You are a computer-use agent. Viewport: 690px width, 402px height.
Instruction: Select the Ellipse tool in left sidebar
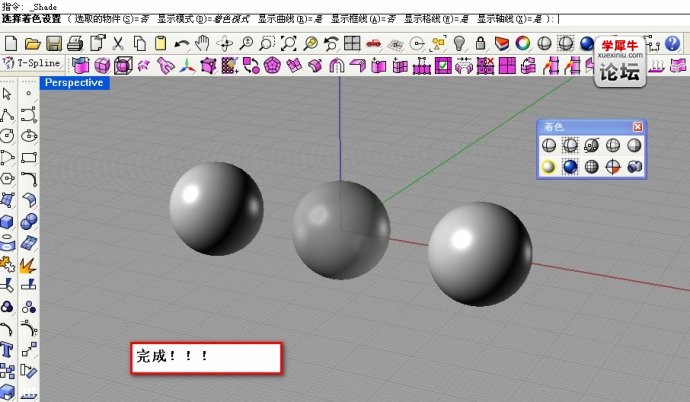(29, 136)
